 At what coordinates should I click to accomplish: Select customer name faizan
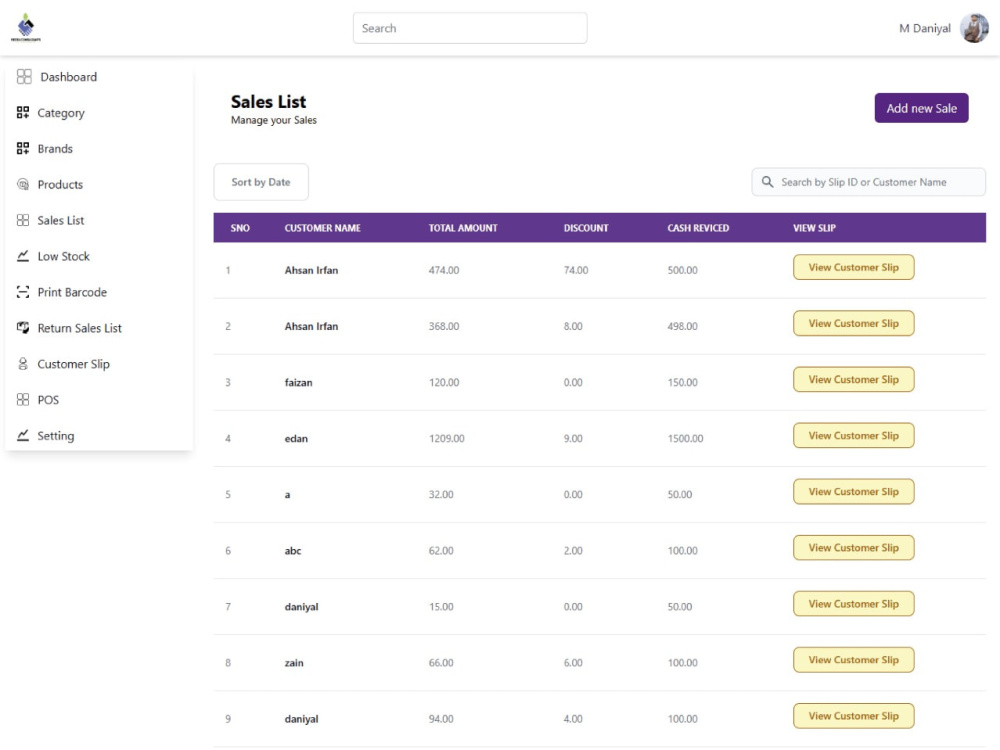(298, 383)
